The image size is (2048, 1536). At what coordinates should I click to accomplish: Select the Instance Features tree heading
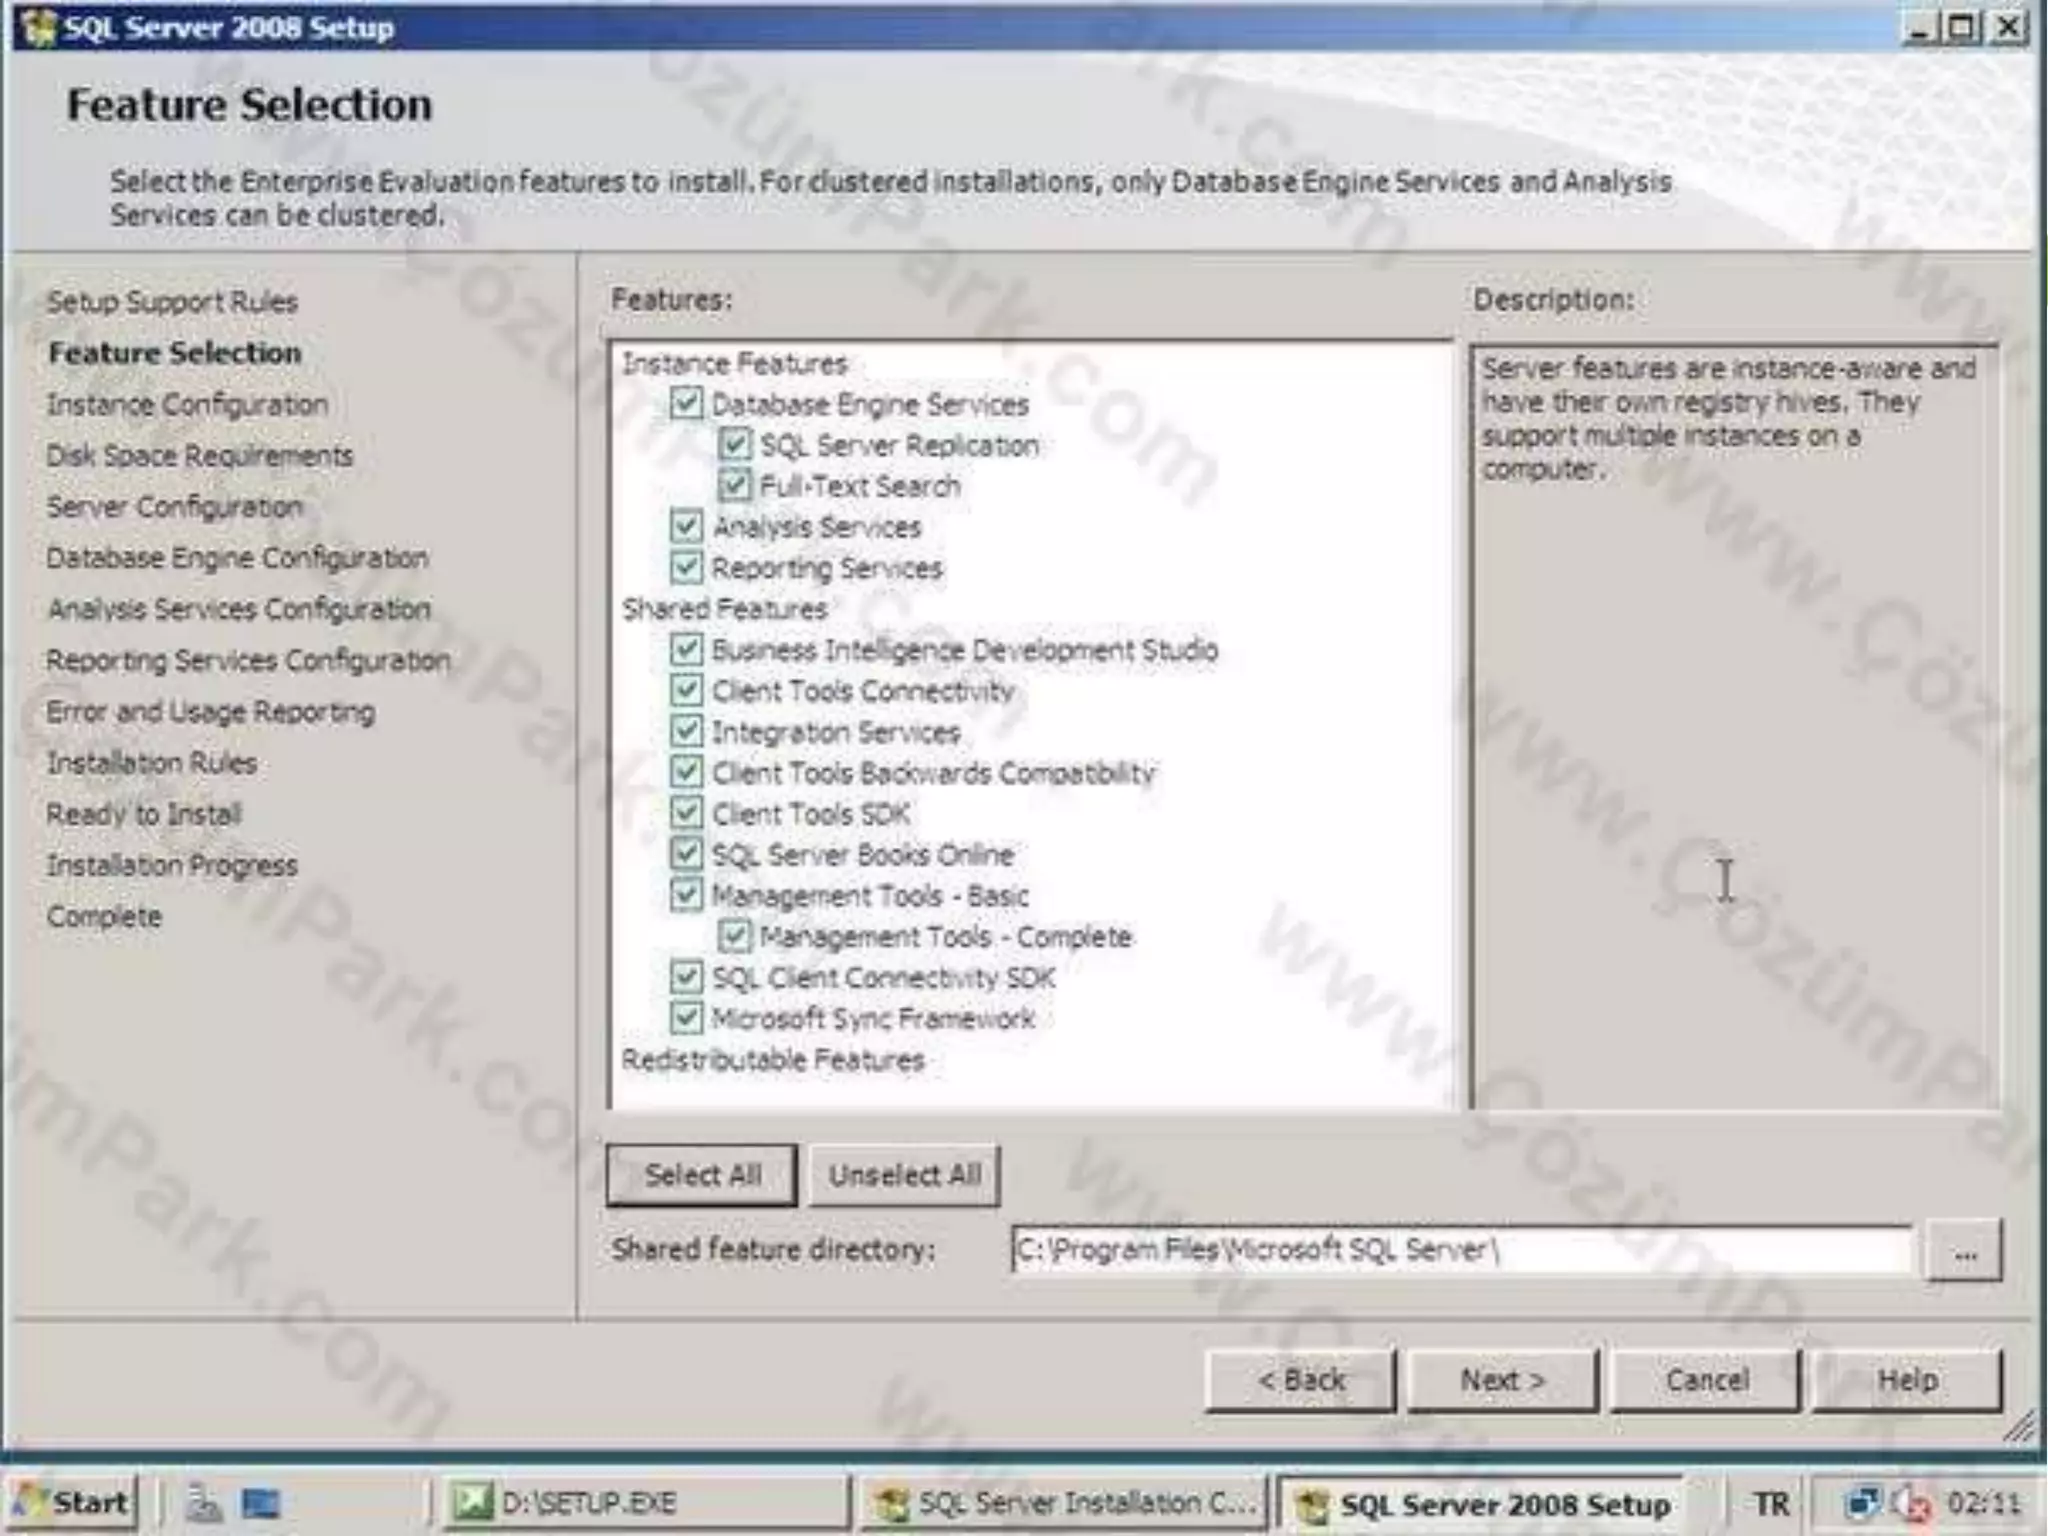[734, 363]
